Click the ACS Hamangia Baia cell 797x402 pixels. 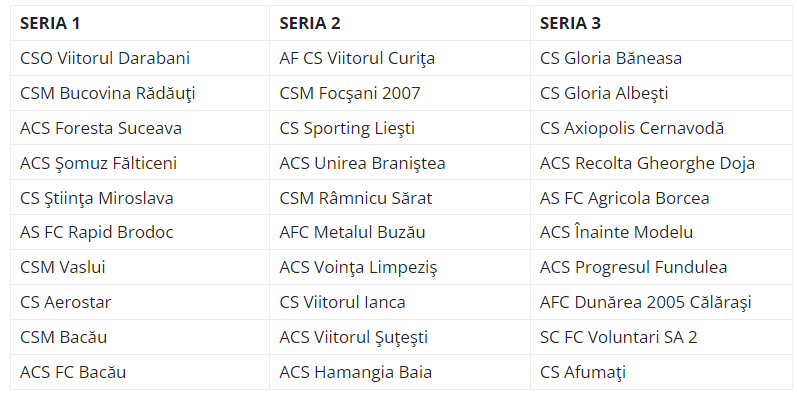(x=355, y=372)
